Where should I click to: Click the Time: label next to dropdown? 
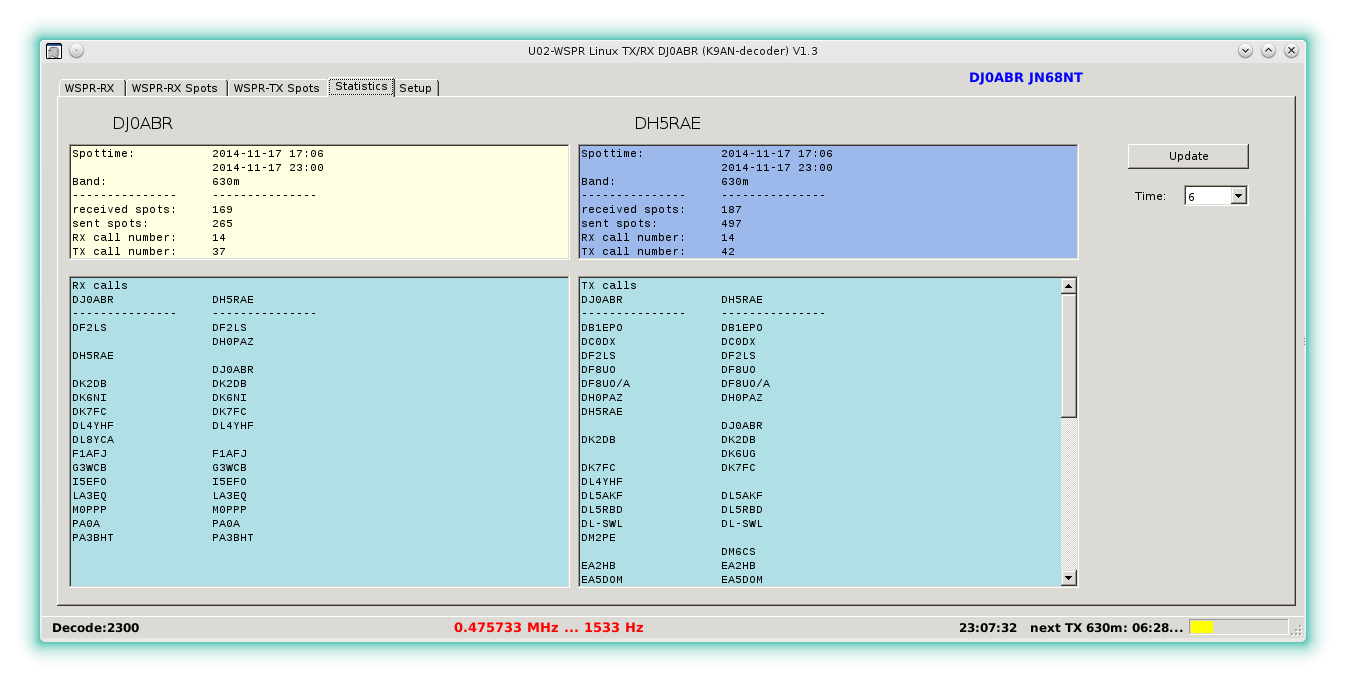[1150, 196]
